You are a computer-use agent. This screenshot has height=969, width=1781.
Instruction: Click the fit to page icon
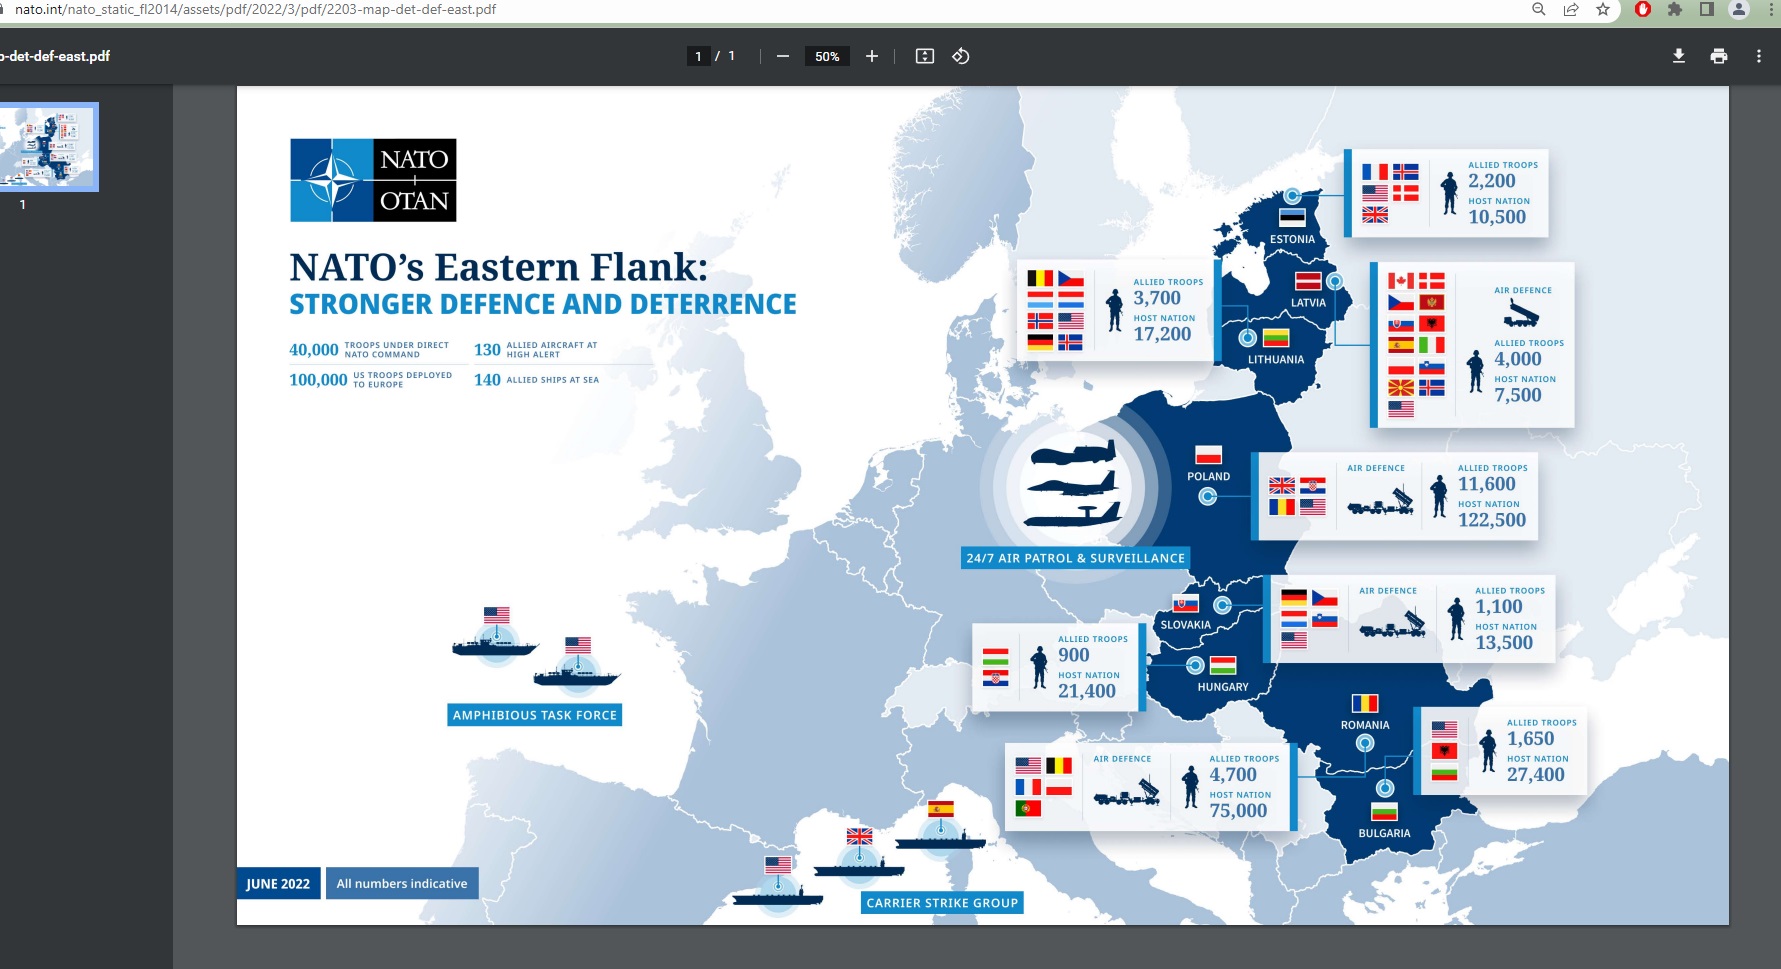pyautogui.click(x=925, y=56)
